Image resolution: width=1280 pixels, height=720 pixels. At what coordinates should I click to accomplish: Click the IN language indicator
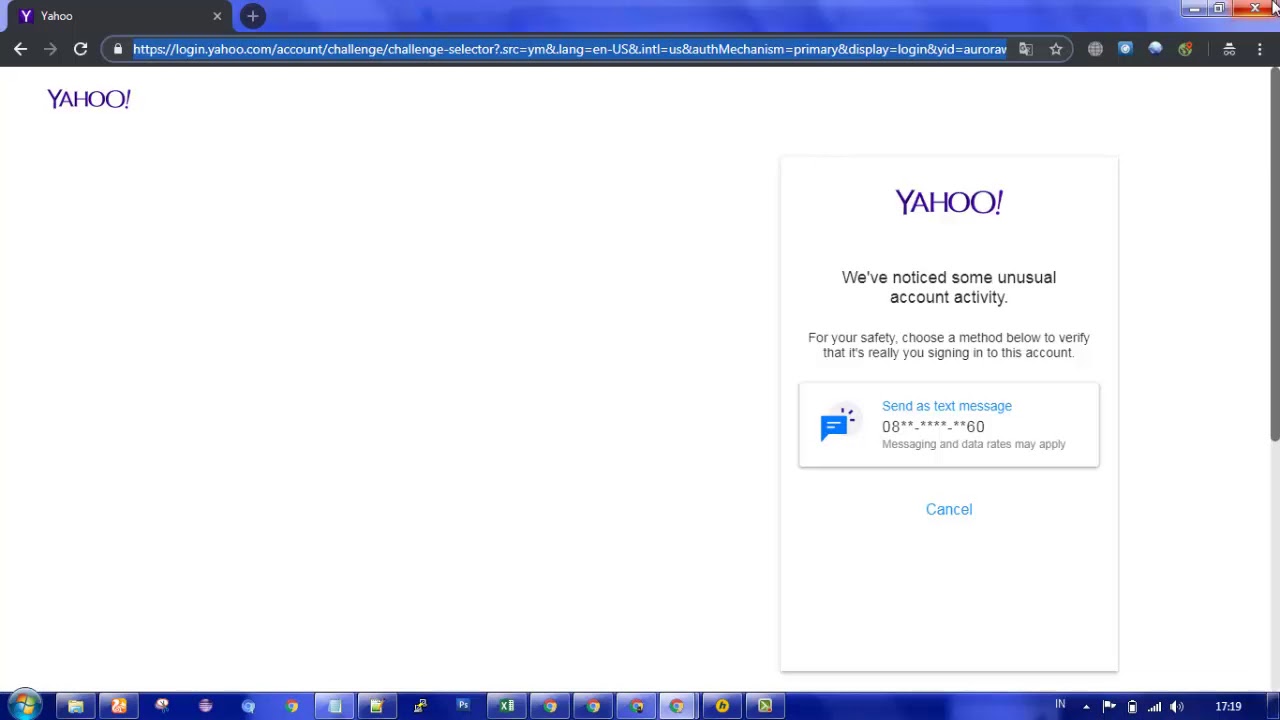1060,705
